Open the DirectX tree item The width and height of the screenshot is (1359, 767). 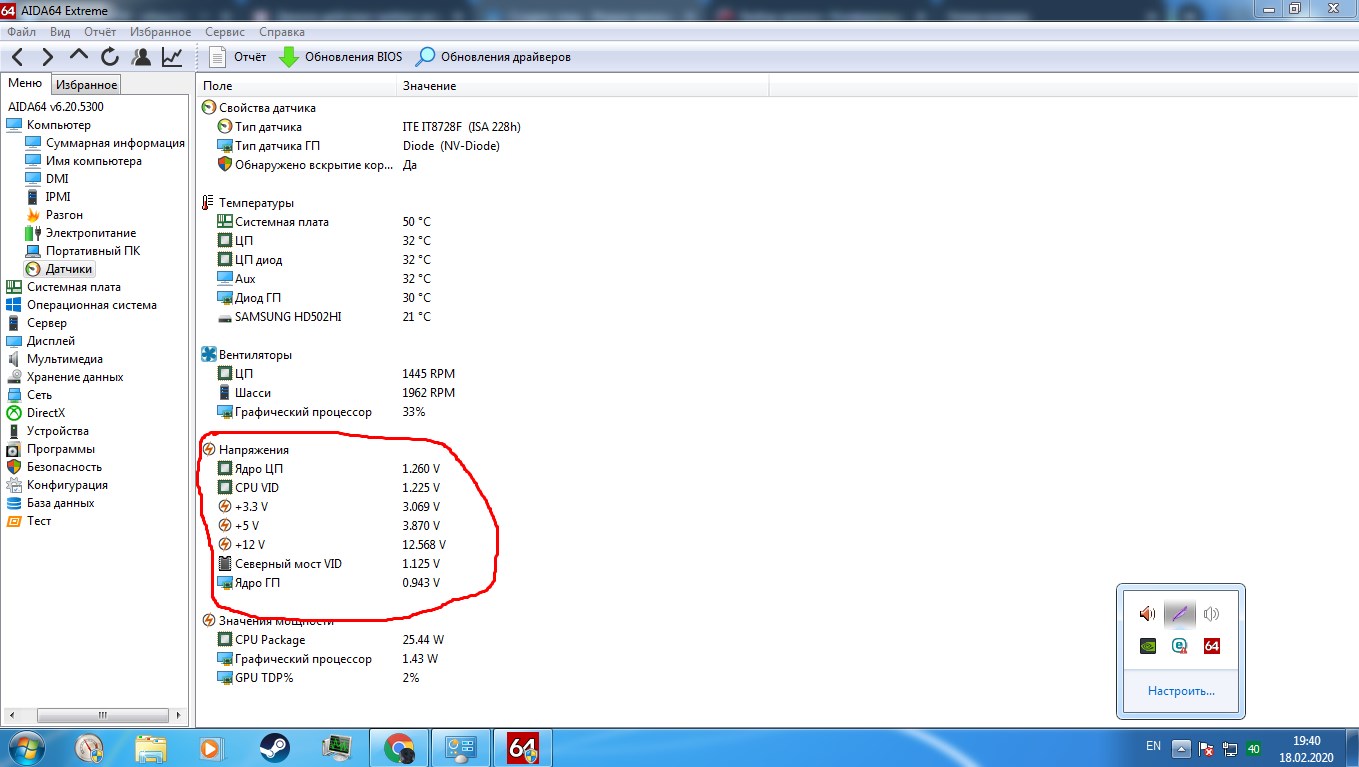(x=36, y=413)
